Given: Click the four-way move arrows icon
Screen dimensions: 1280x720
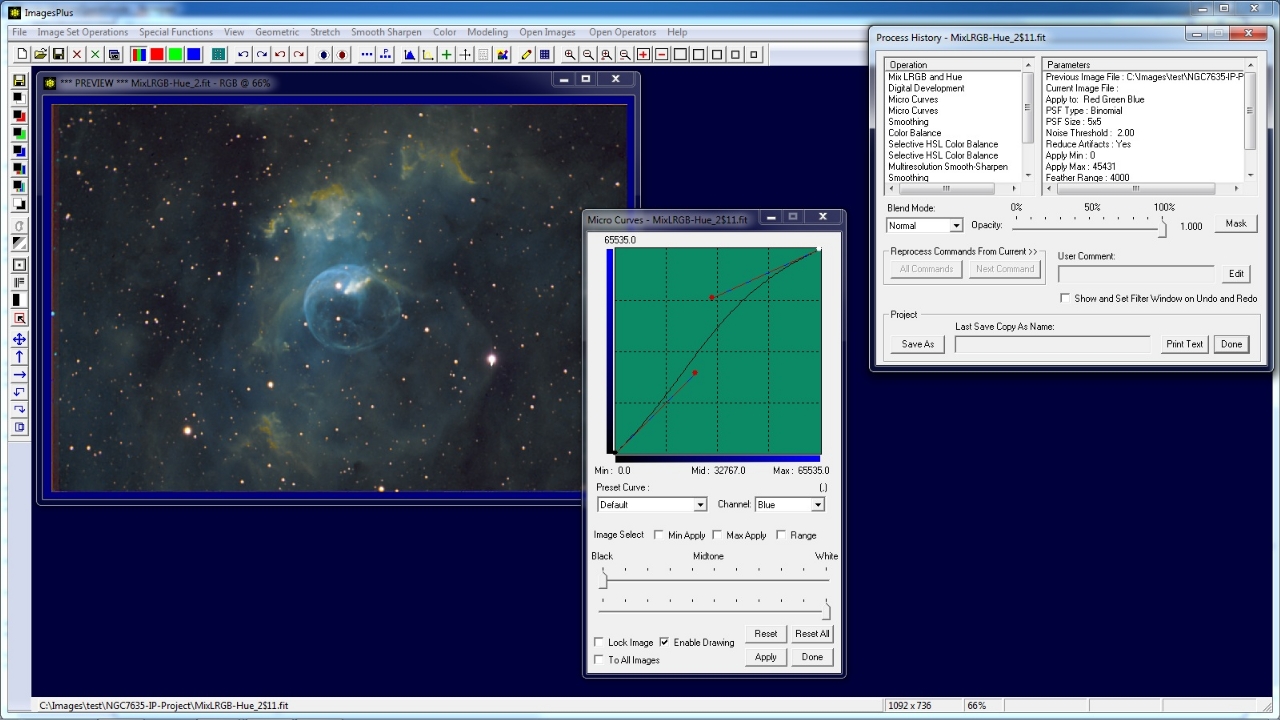Looking at the screenshot, I should (x=19, y=339).
